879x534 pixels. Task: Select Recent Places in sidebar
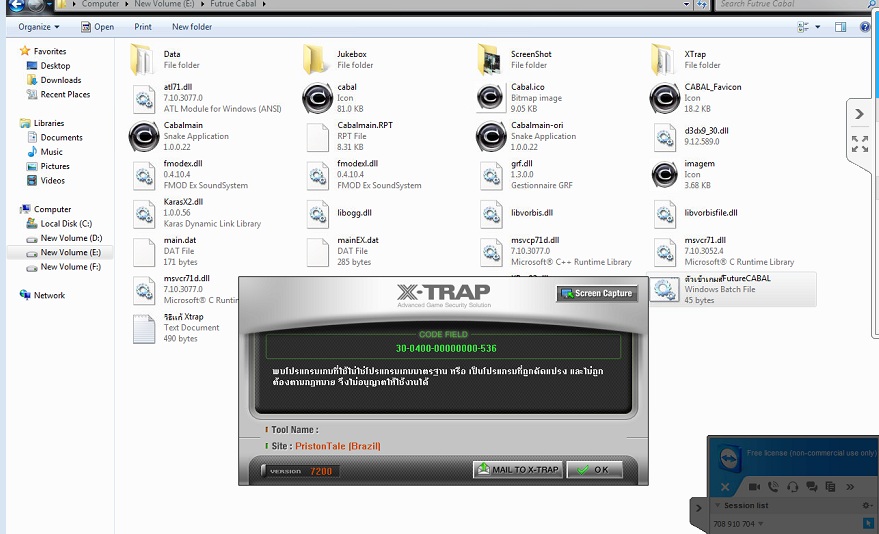point(64,94)
